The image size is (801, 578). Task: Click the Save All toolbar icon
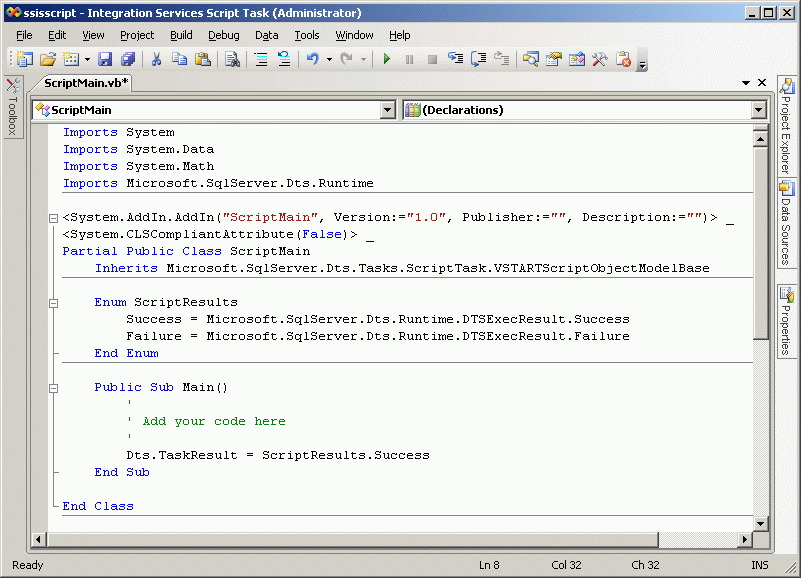[x=127, y=59]
